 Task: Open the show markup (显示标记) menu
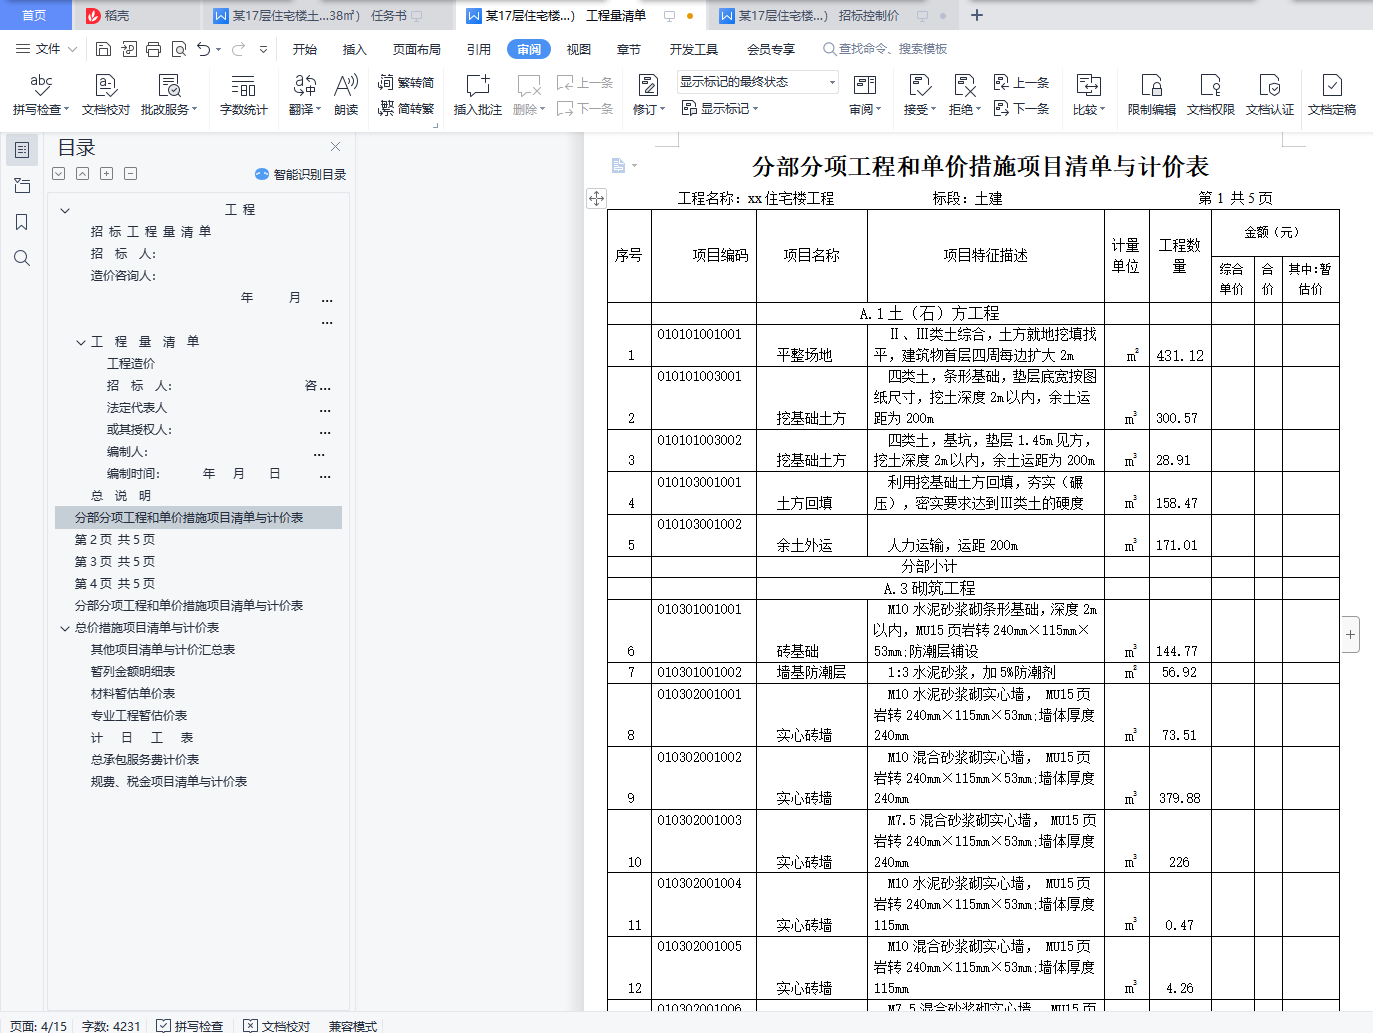720,108
